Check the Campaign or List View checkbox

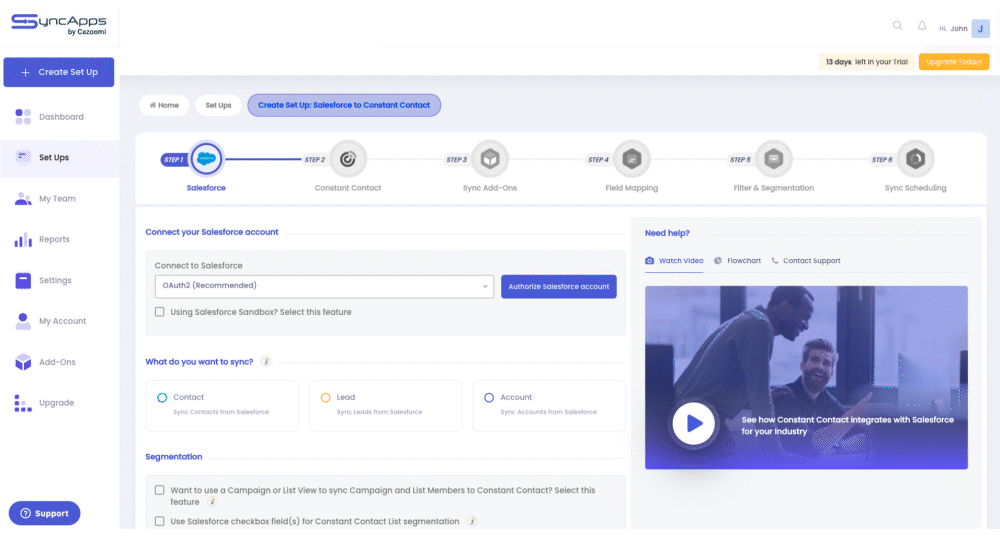pos(159,490)
